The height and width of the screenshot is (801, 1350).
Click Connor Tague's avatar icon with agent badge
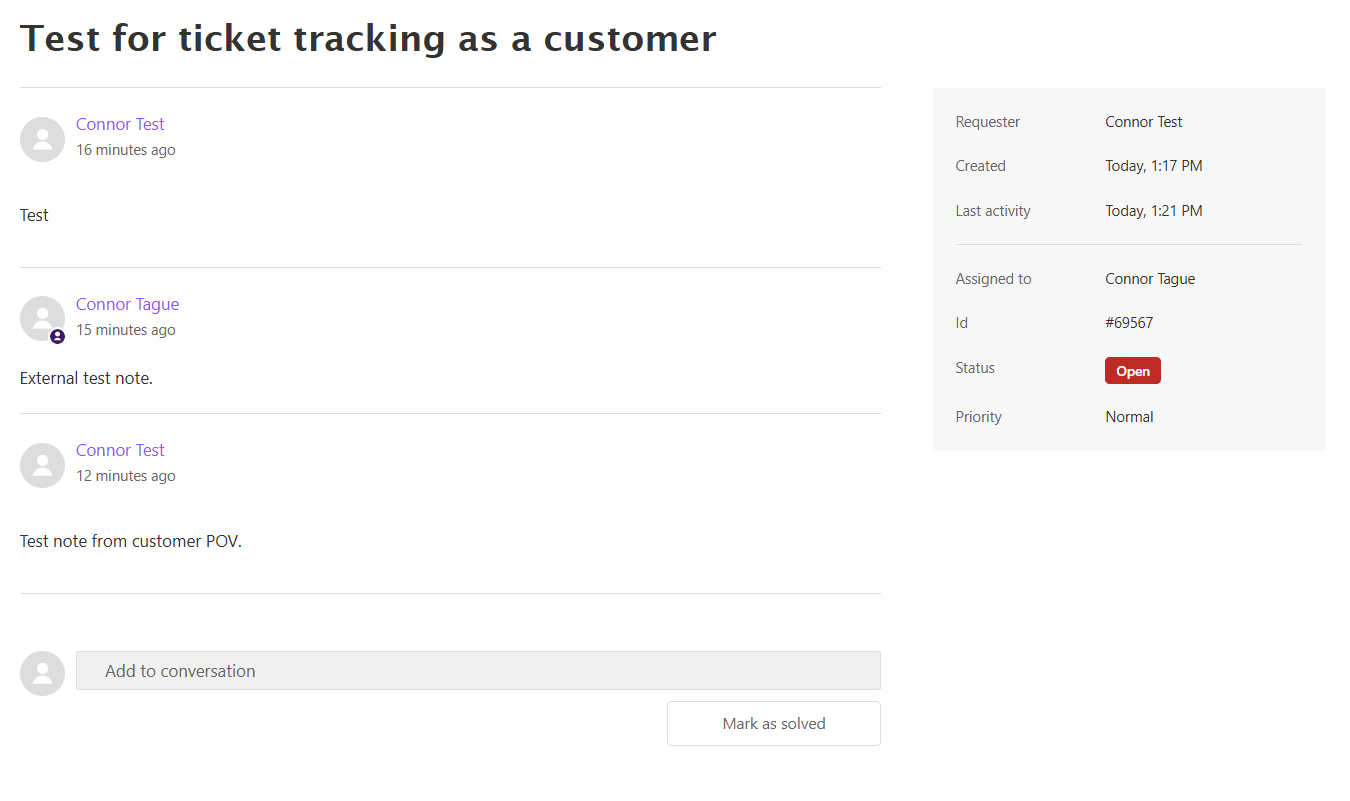click(x=42, y=319)
